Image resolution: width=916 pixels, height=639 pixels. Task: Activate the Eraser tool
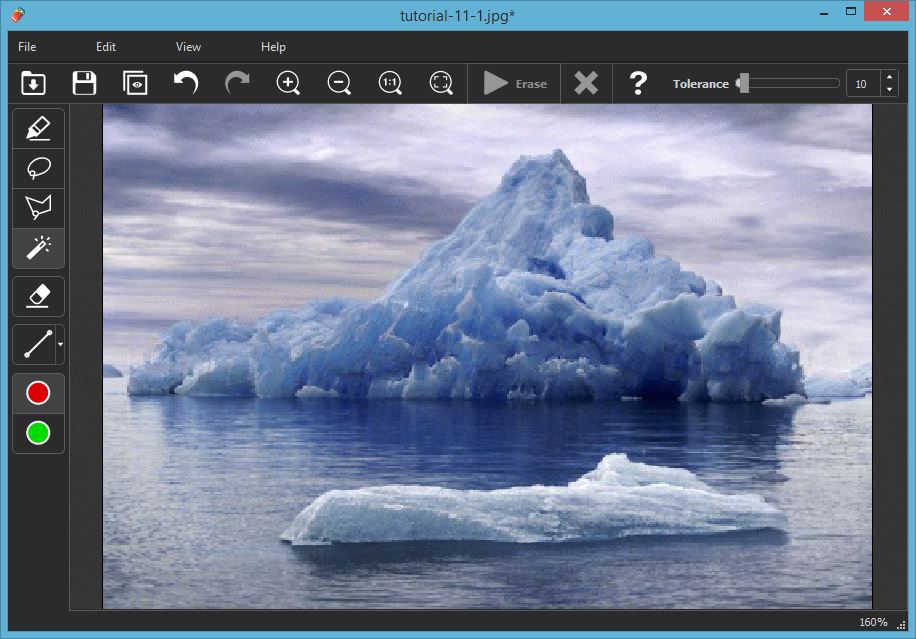coord(37,296)
